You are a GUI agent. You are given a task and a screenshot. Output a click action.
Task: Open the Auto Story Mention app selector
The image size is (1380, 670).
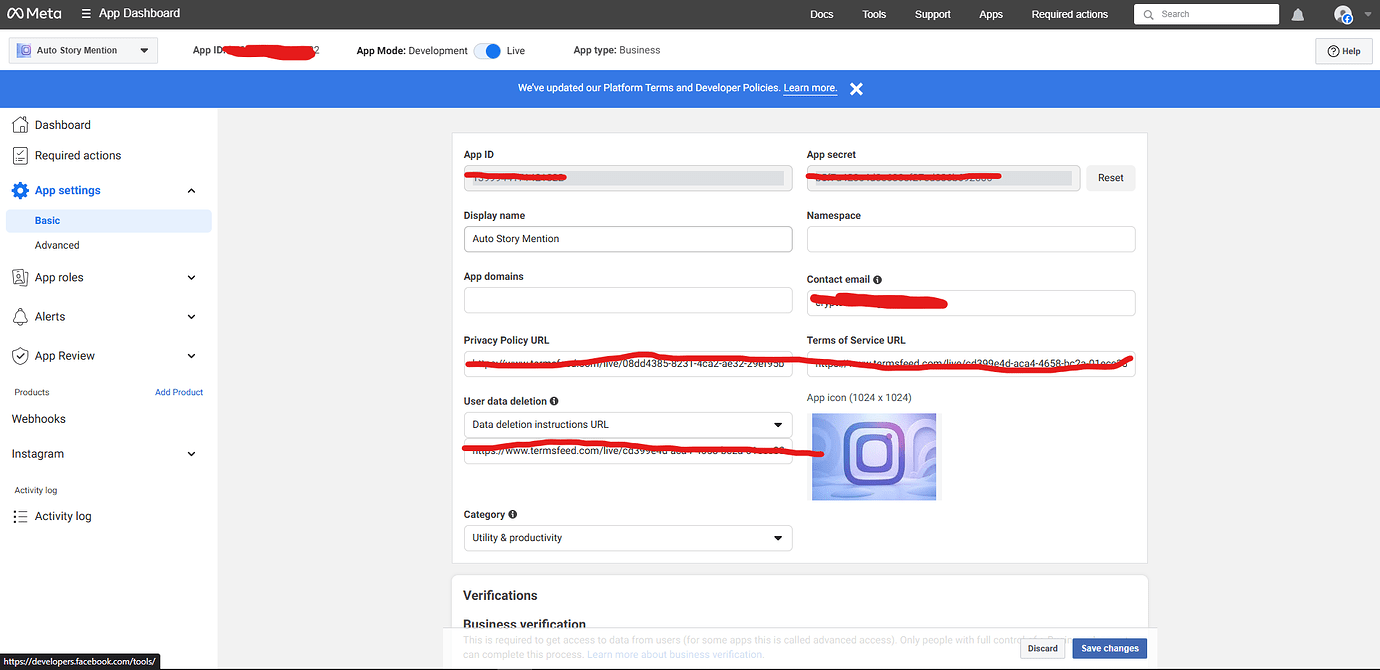(x=83, y=49)
